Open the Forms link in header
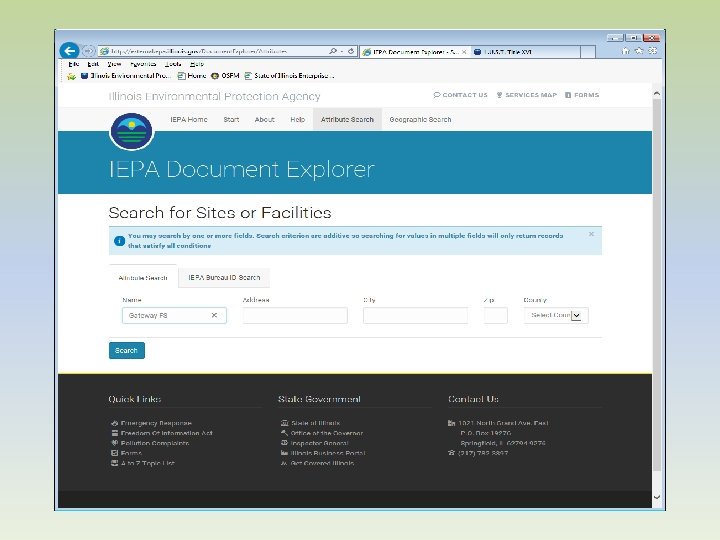720x540 pixels. [582, 95]
